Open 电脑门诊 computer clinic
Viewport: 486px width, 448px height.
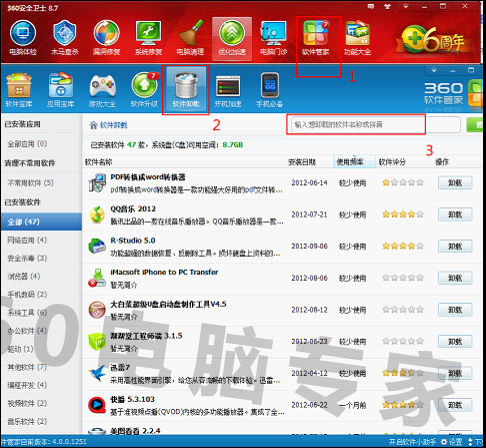(274, 37)
